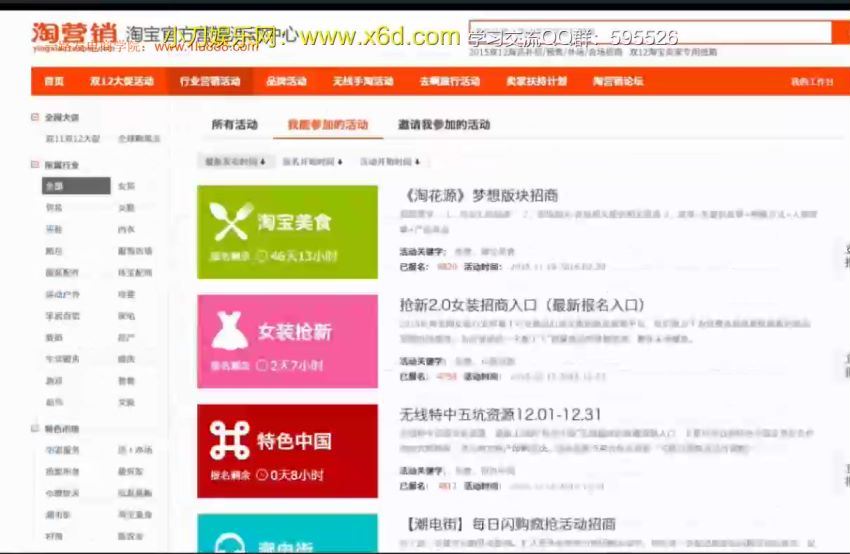The height and width of the screenshot is (554, 850).
Task: Click the search input field
Action: click(650, 33)
